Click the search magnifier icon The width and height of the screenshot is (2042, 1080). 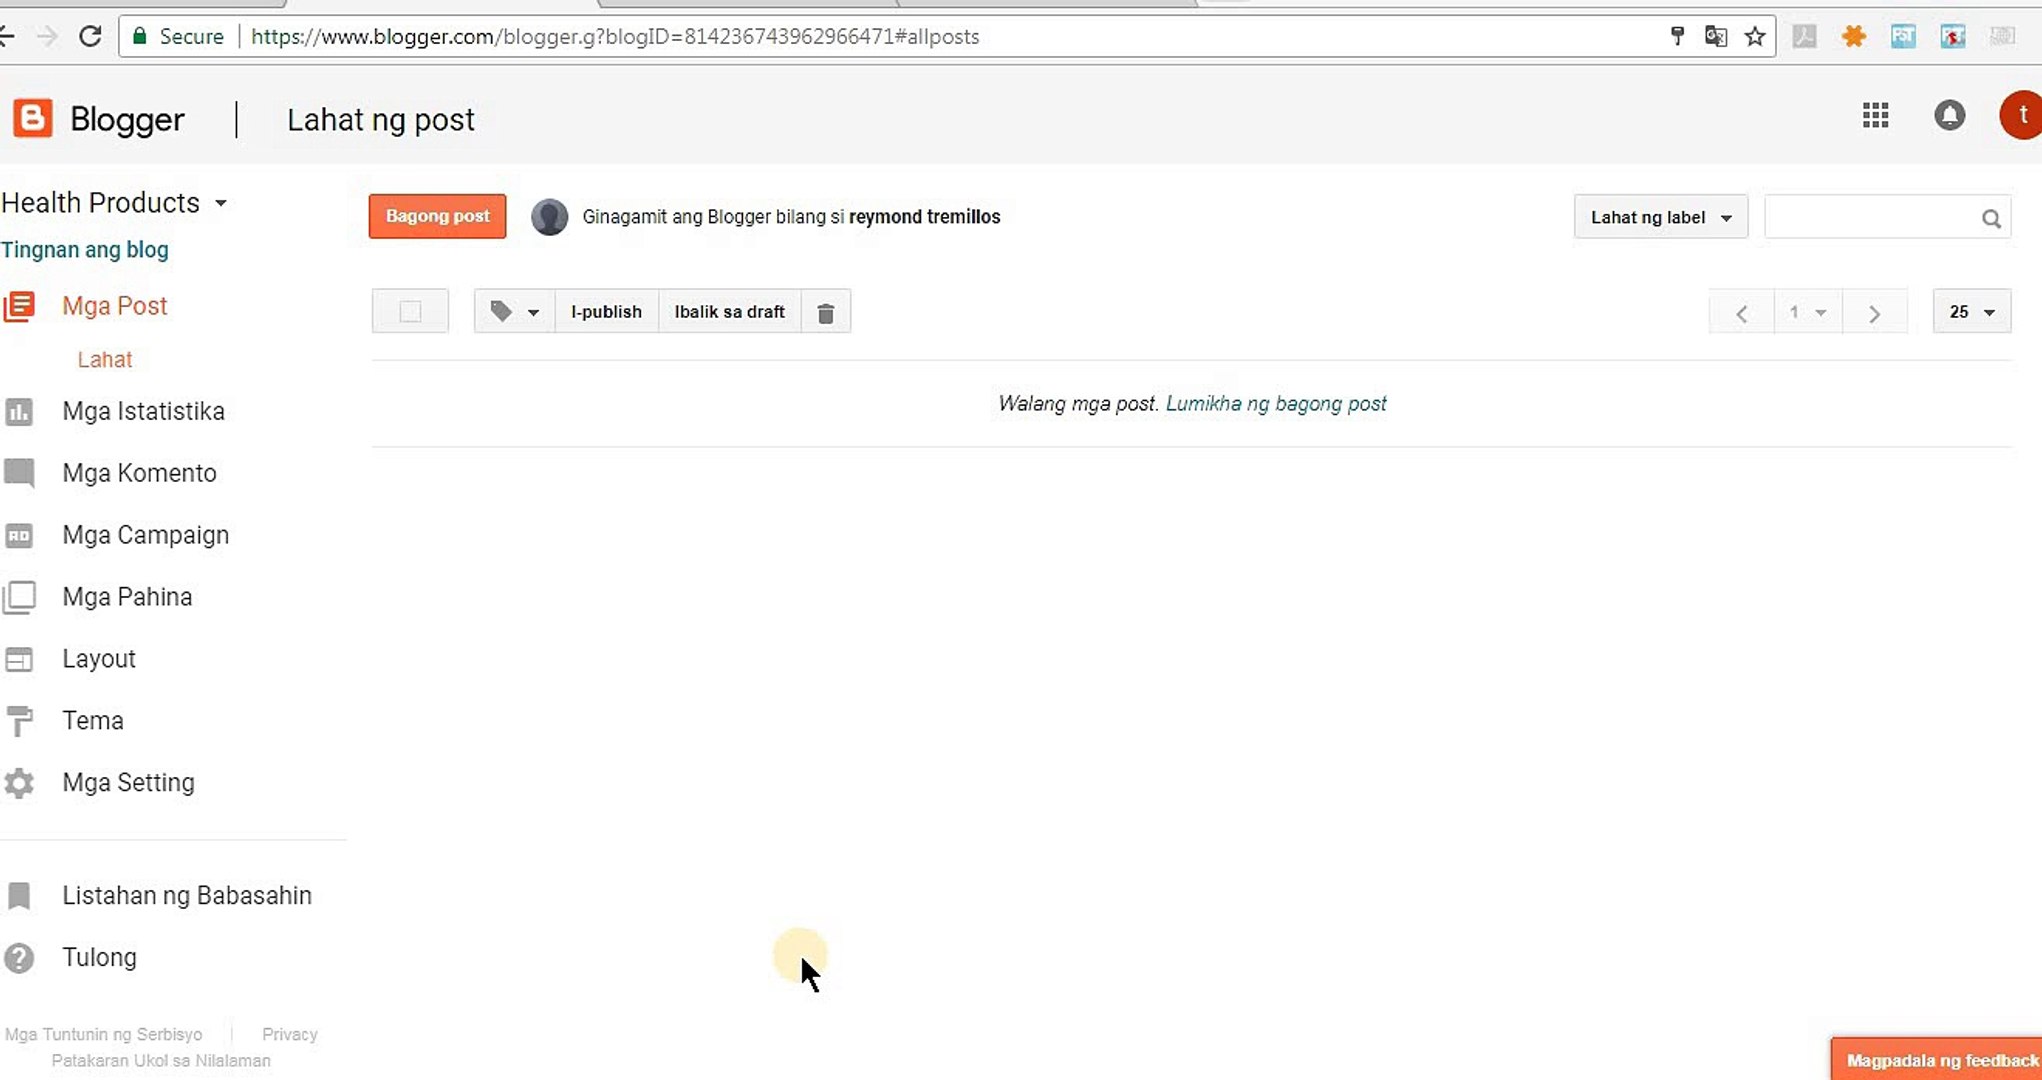[x=1990, y=218]
